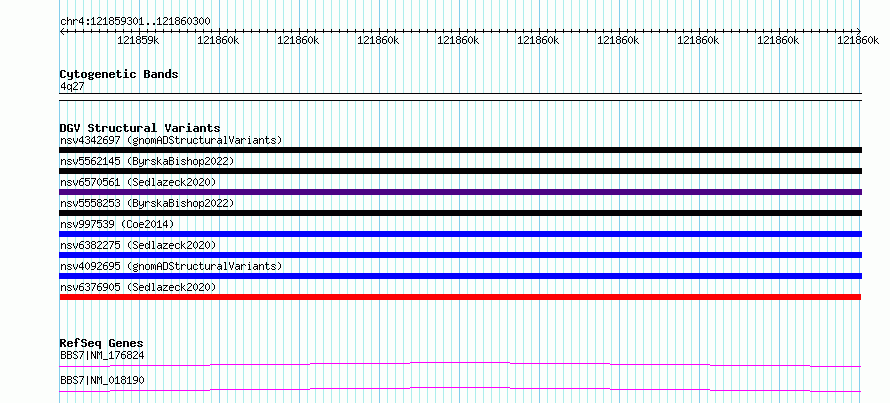Select the blue bar for nsv4092695
This screenshot has height=403, width=890.
[460, 276]
